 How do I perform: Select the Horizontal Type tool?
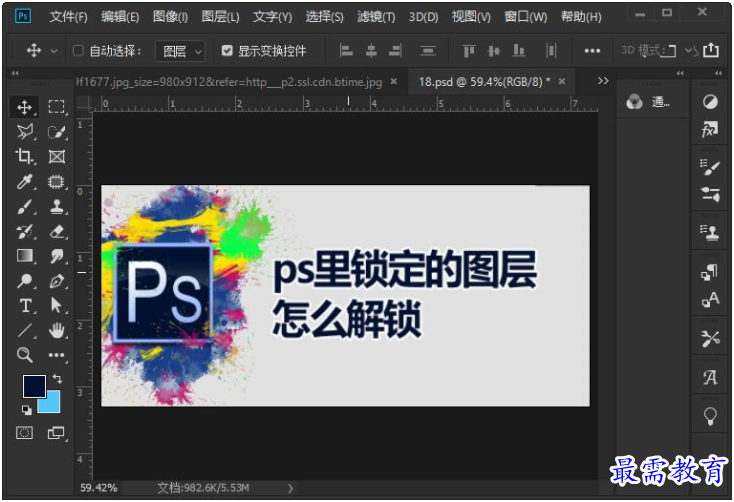(24, 305)
